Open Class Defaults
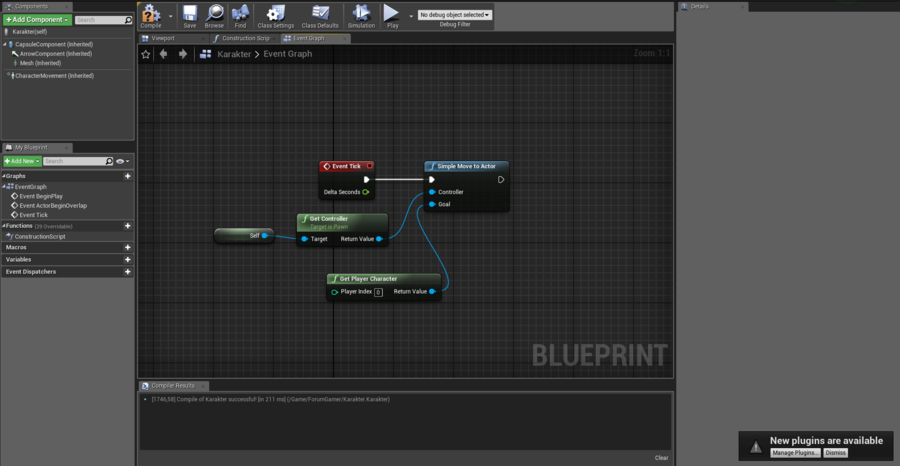The width and height of the screenshot is (900, 466). pos(320,16)
